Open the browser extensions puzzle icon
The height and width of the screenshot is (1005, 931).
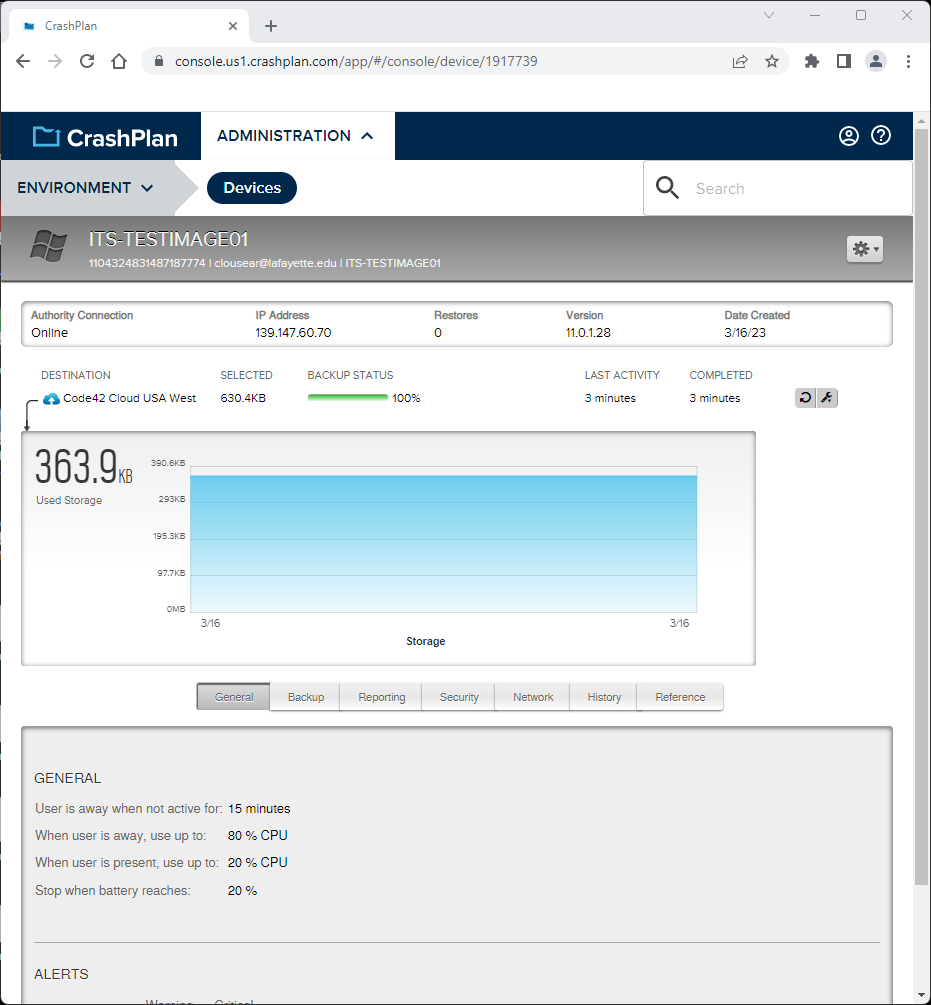(x=812, y=61)
